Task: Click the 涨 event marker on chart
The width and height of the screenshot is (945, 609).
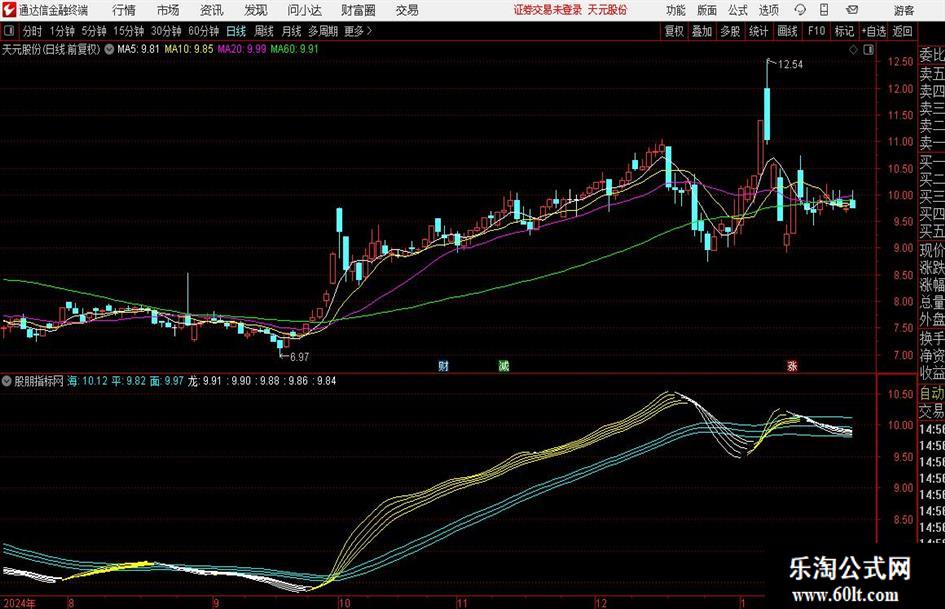Action: pyautogui.click(x=792, y=365)
